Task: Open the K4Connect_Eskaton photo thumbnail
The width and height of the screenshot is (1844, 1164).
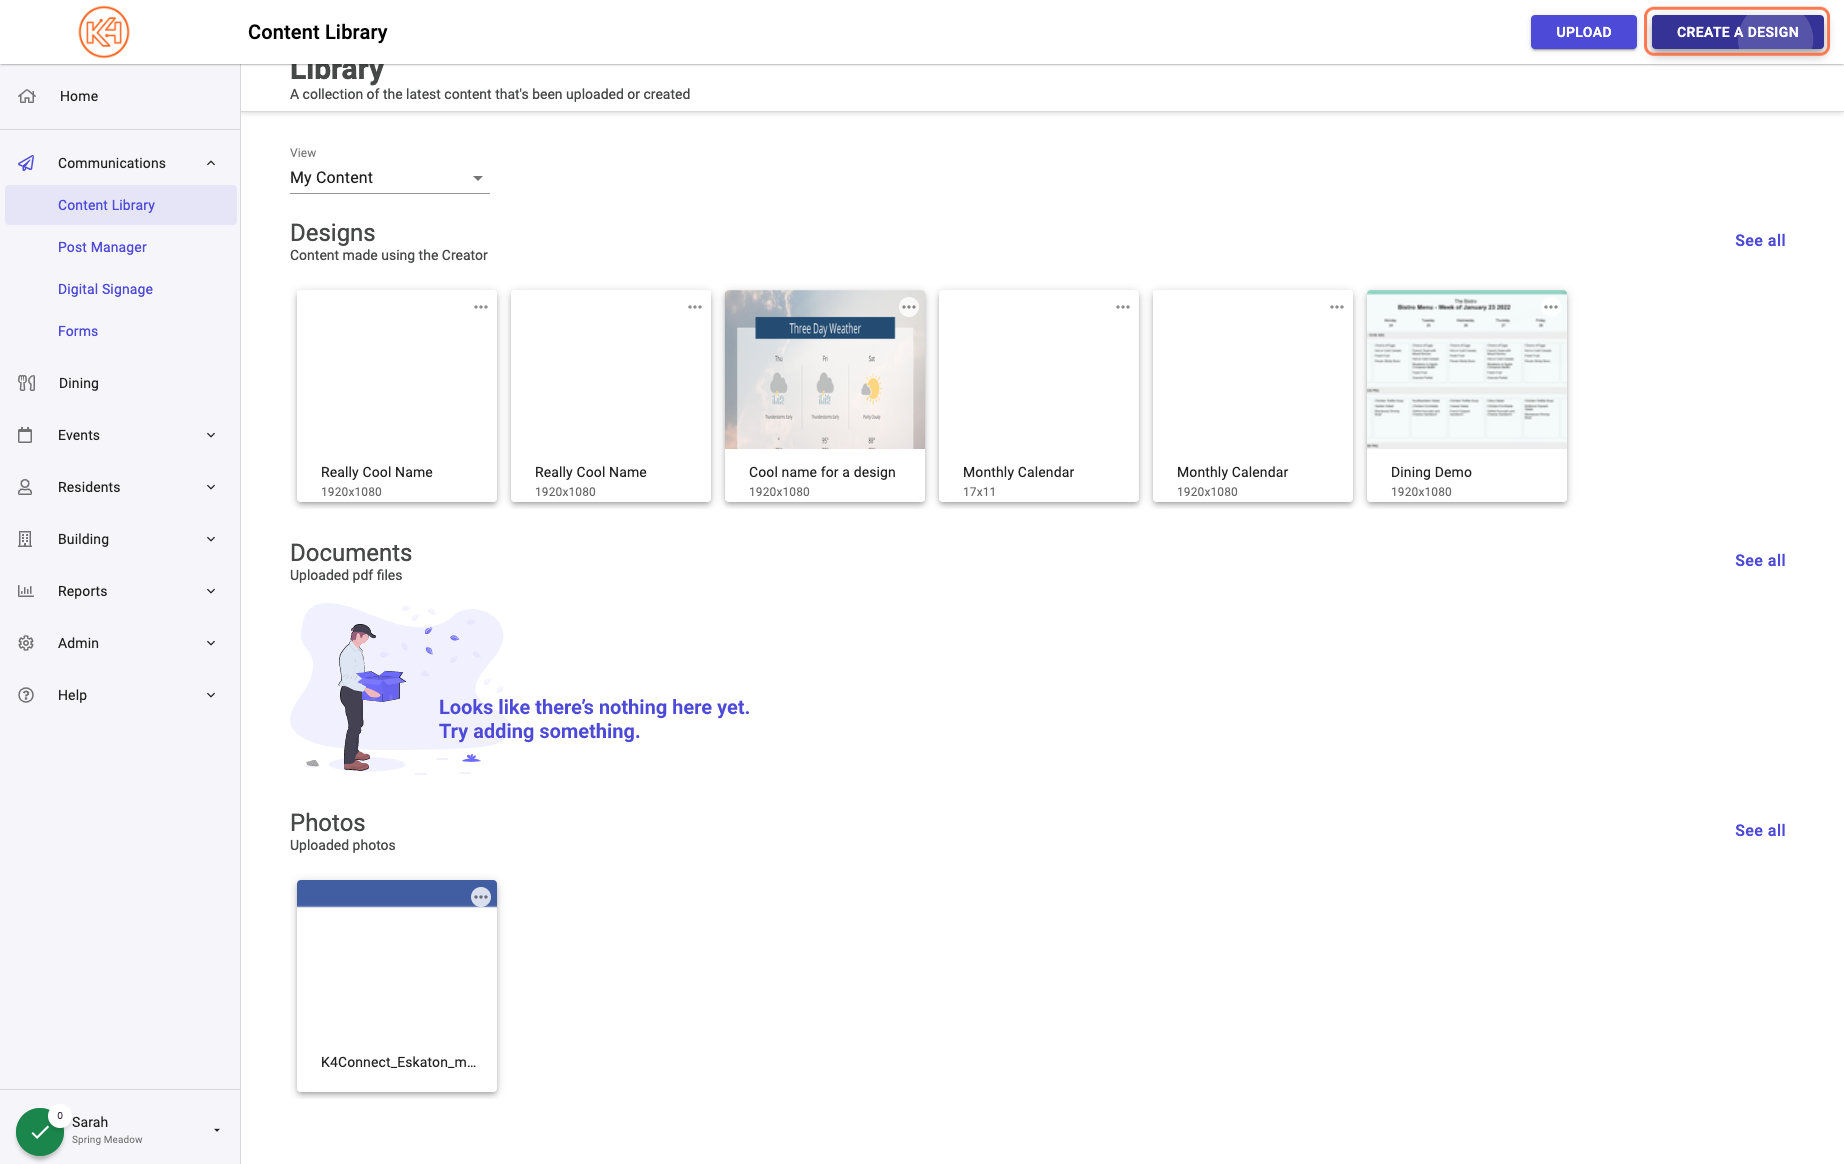Action: tap(397, 960)
